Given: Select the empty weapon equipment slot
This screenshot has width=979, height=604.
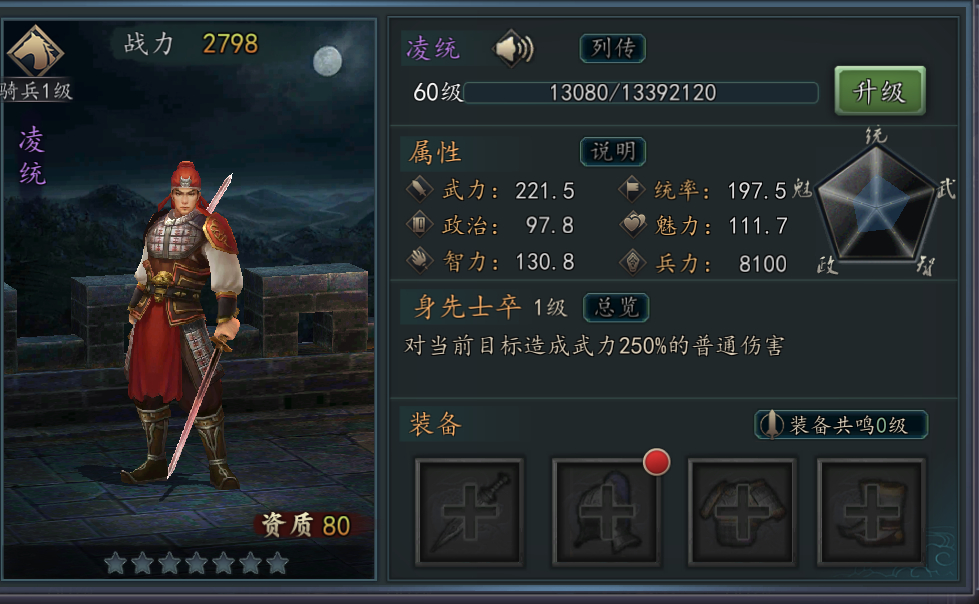Looking at the screenshot, I should point(470,512).
